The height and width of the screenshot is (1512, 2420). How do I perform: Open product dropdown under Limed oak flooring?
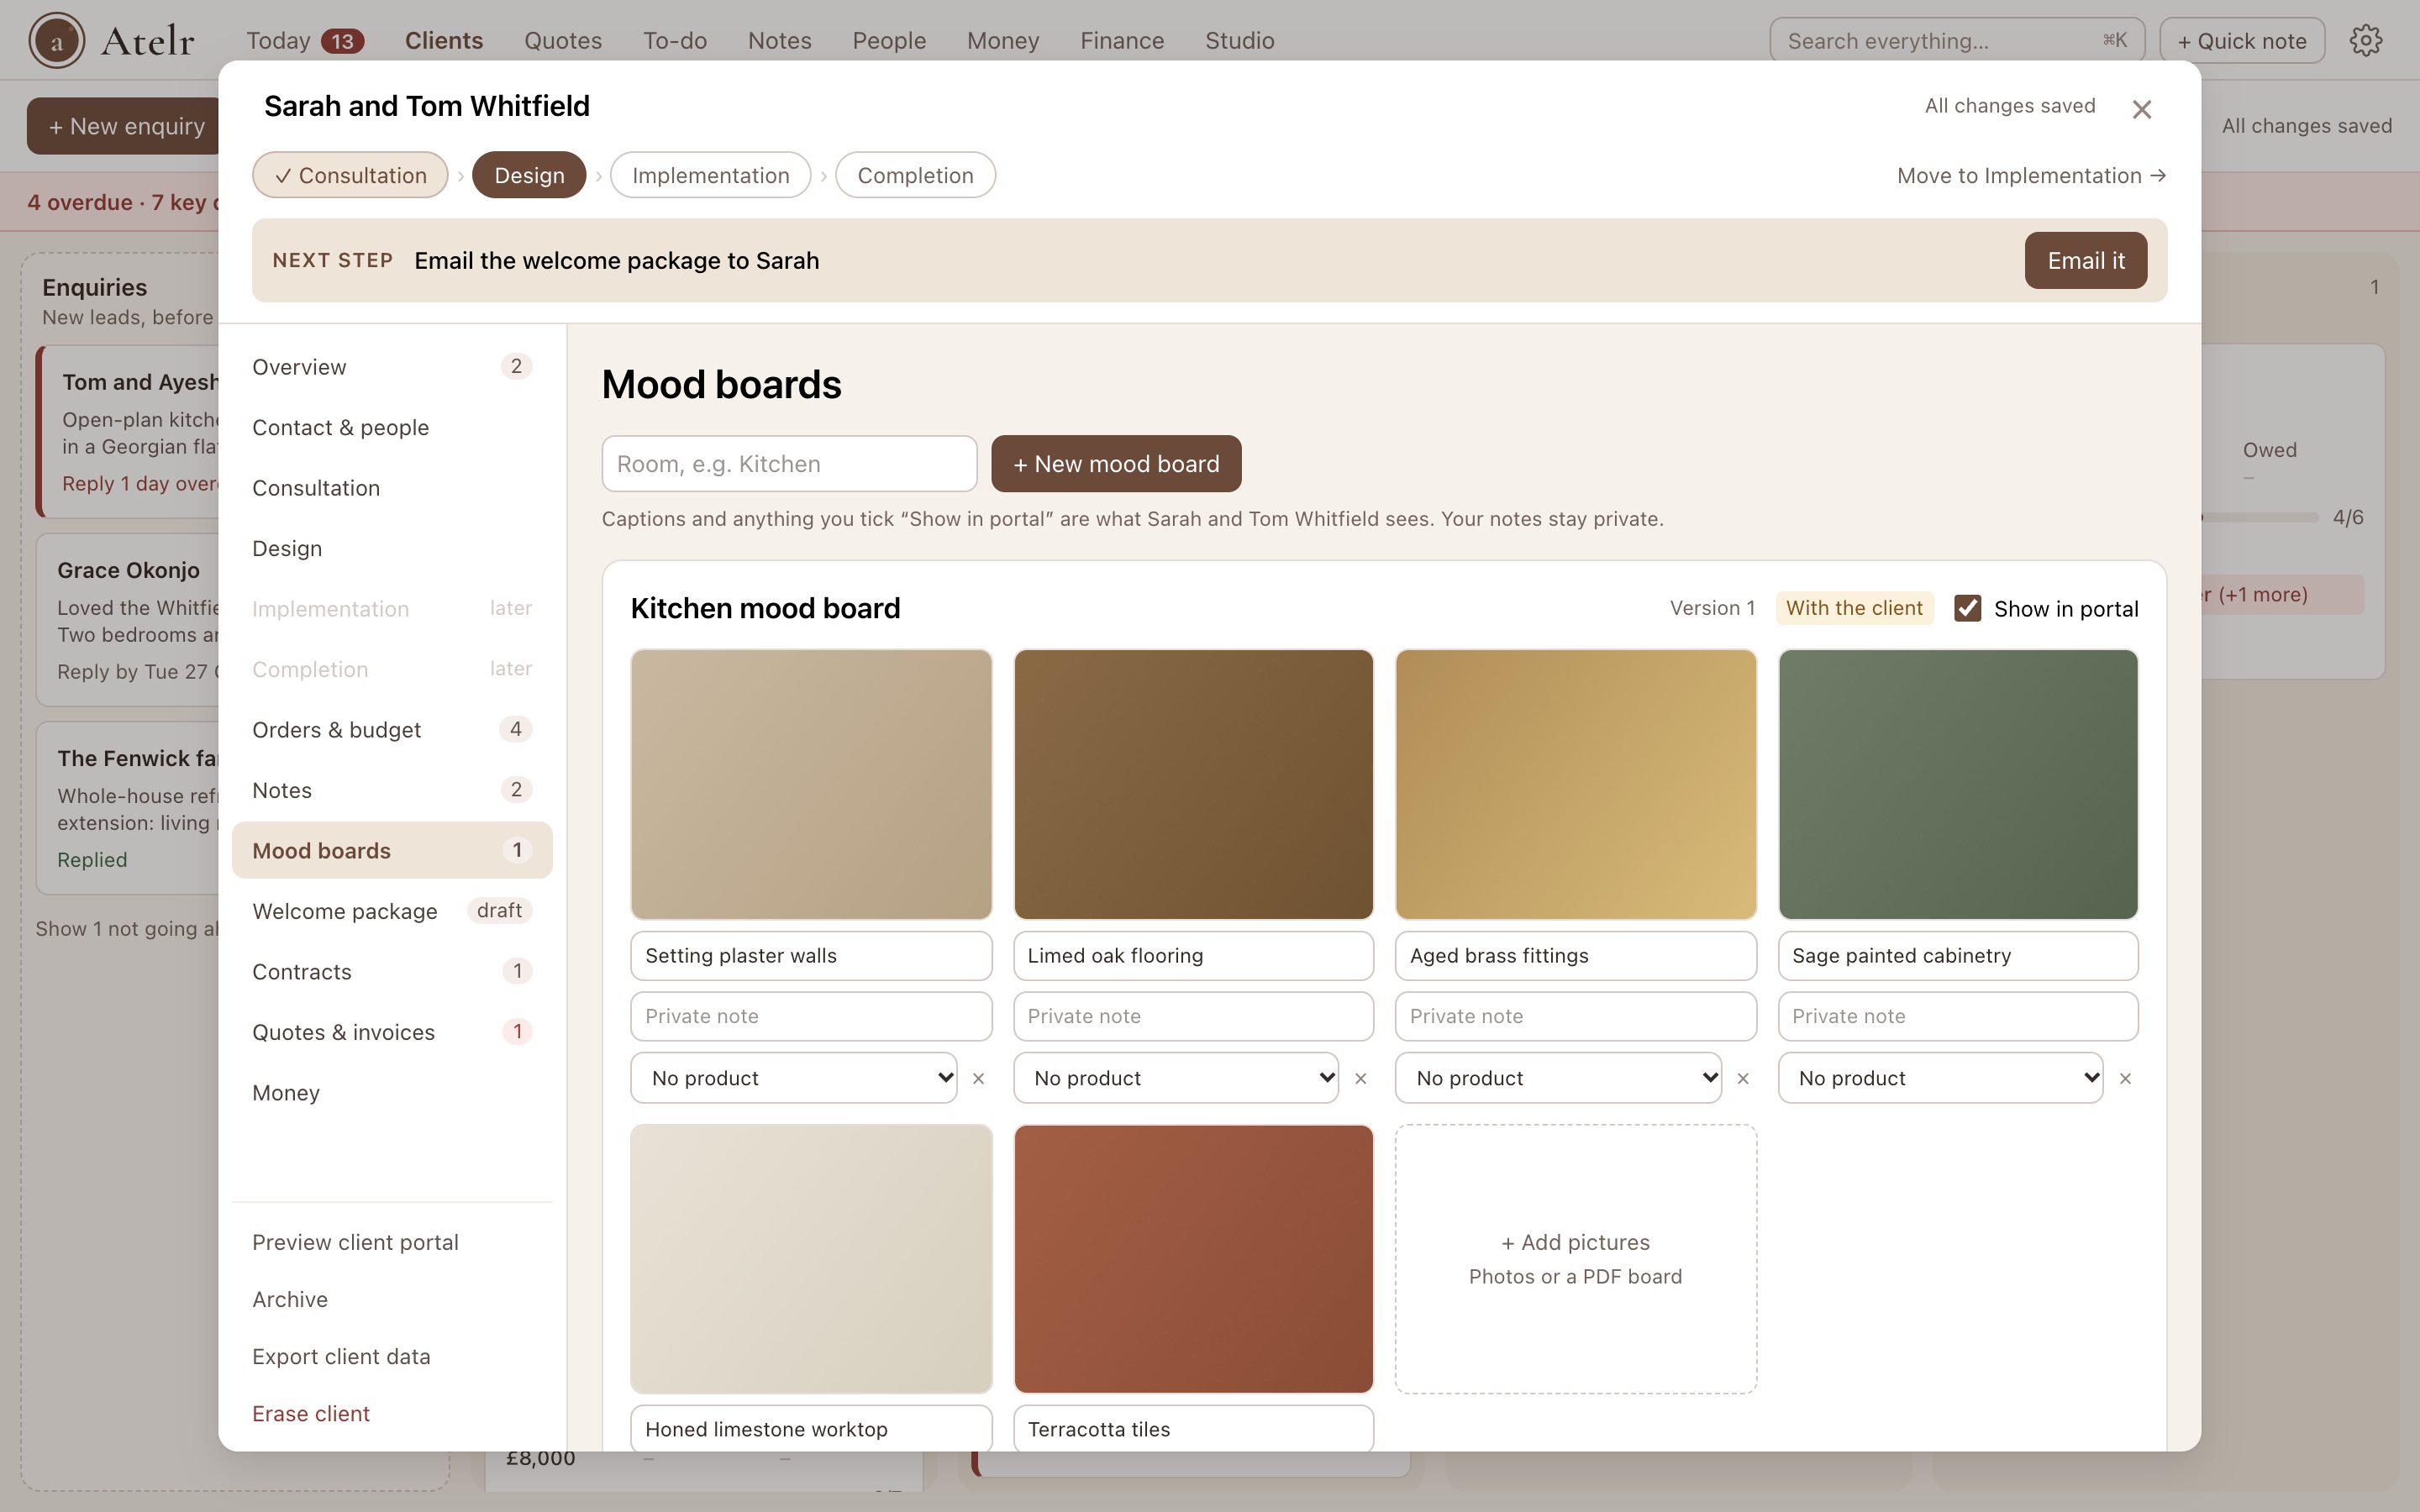[x=1176, y=1078]
